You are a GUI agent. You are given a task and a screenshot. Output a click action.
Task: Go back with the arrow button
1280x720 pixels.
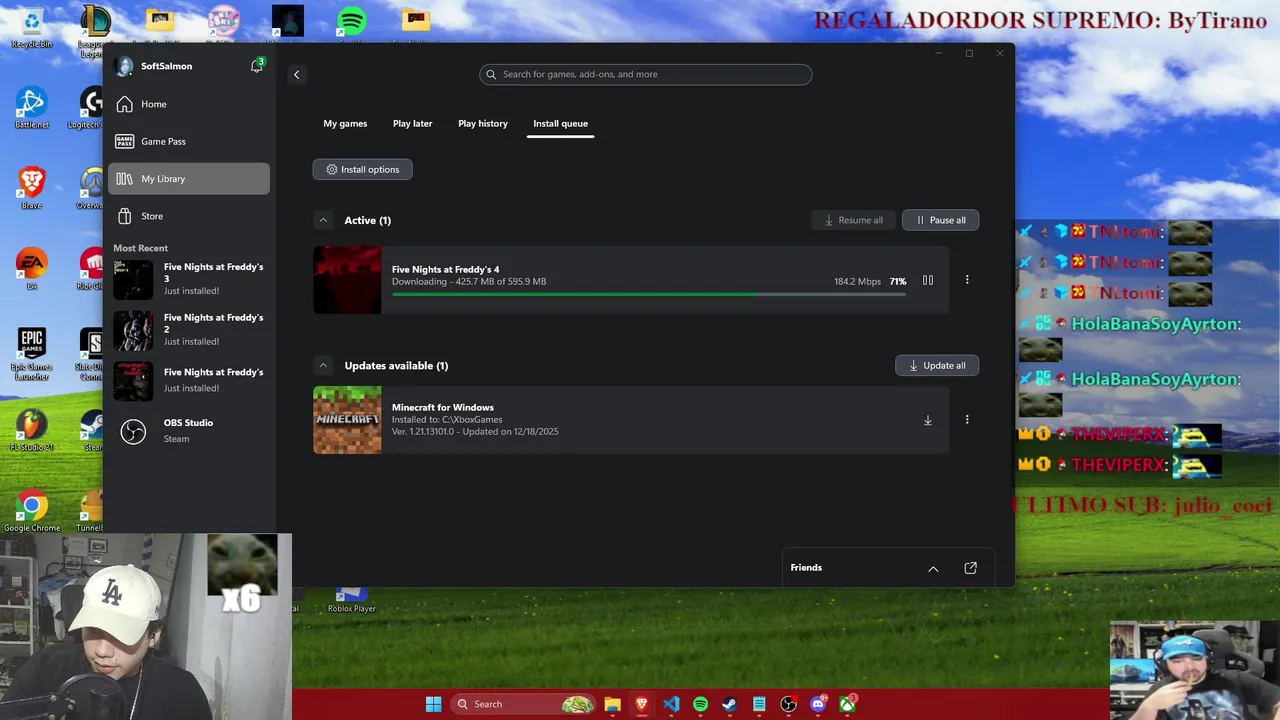pos(296,74)
